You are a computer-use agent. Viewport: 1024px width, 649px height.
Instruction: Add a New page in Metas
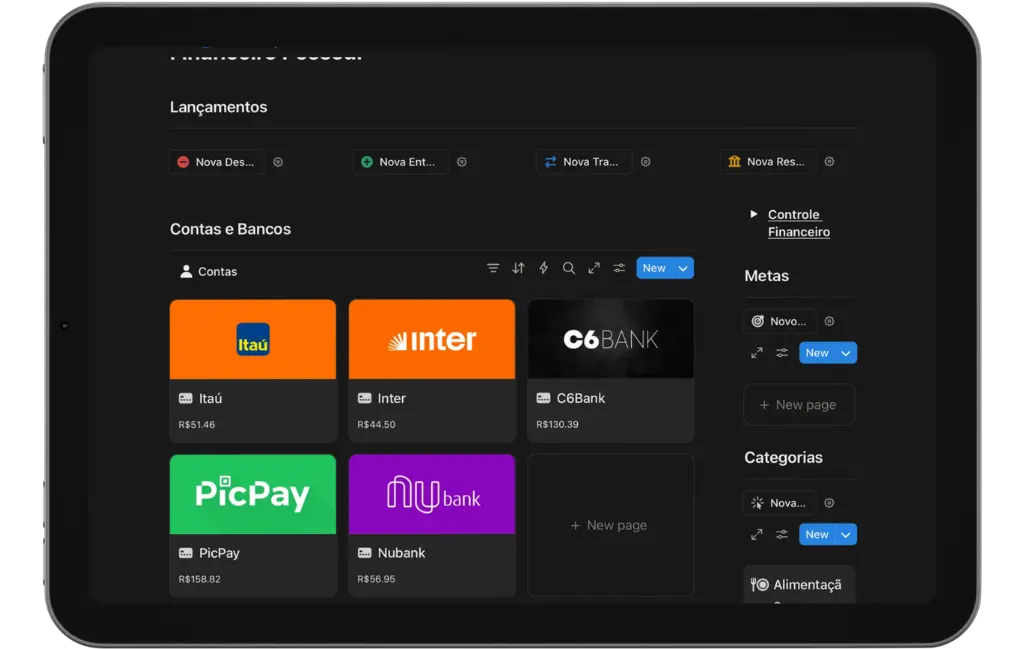799,405
